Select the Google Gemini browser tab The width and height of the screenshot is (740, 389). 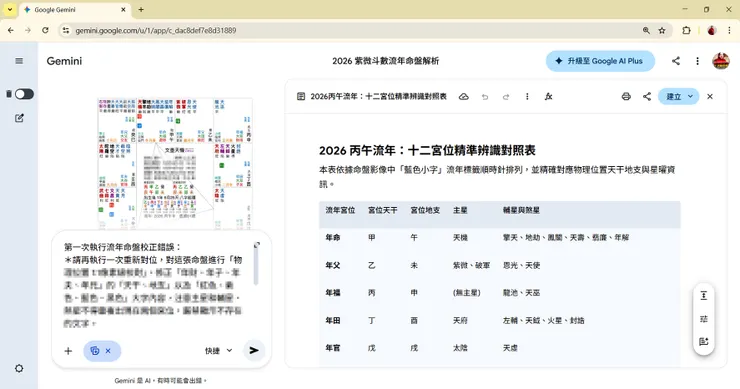click(75, 10)
